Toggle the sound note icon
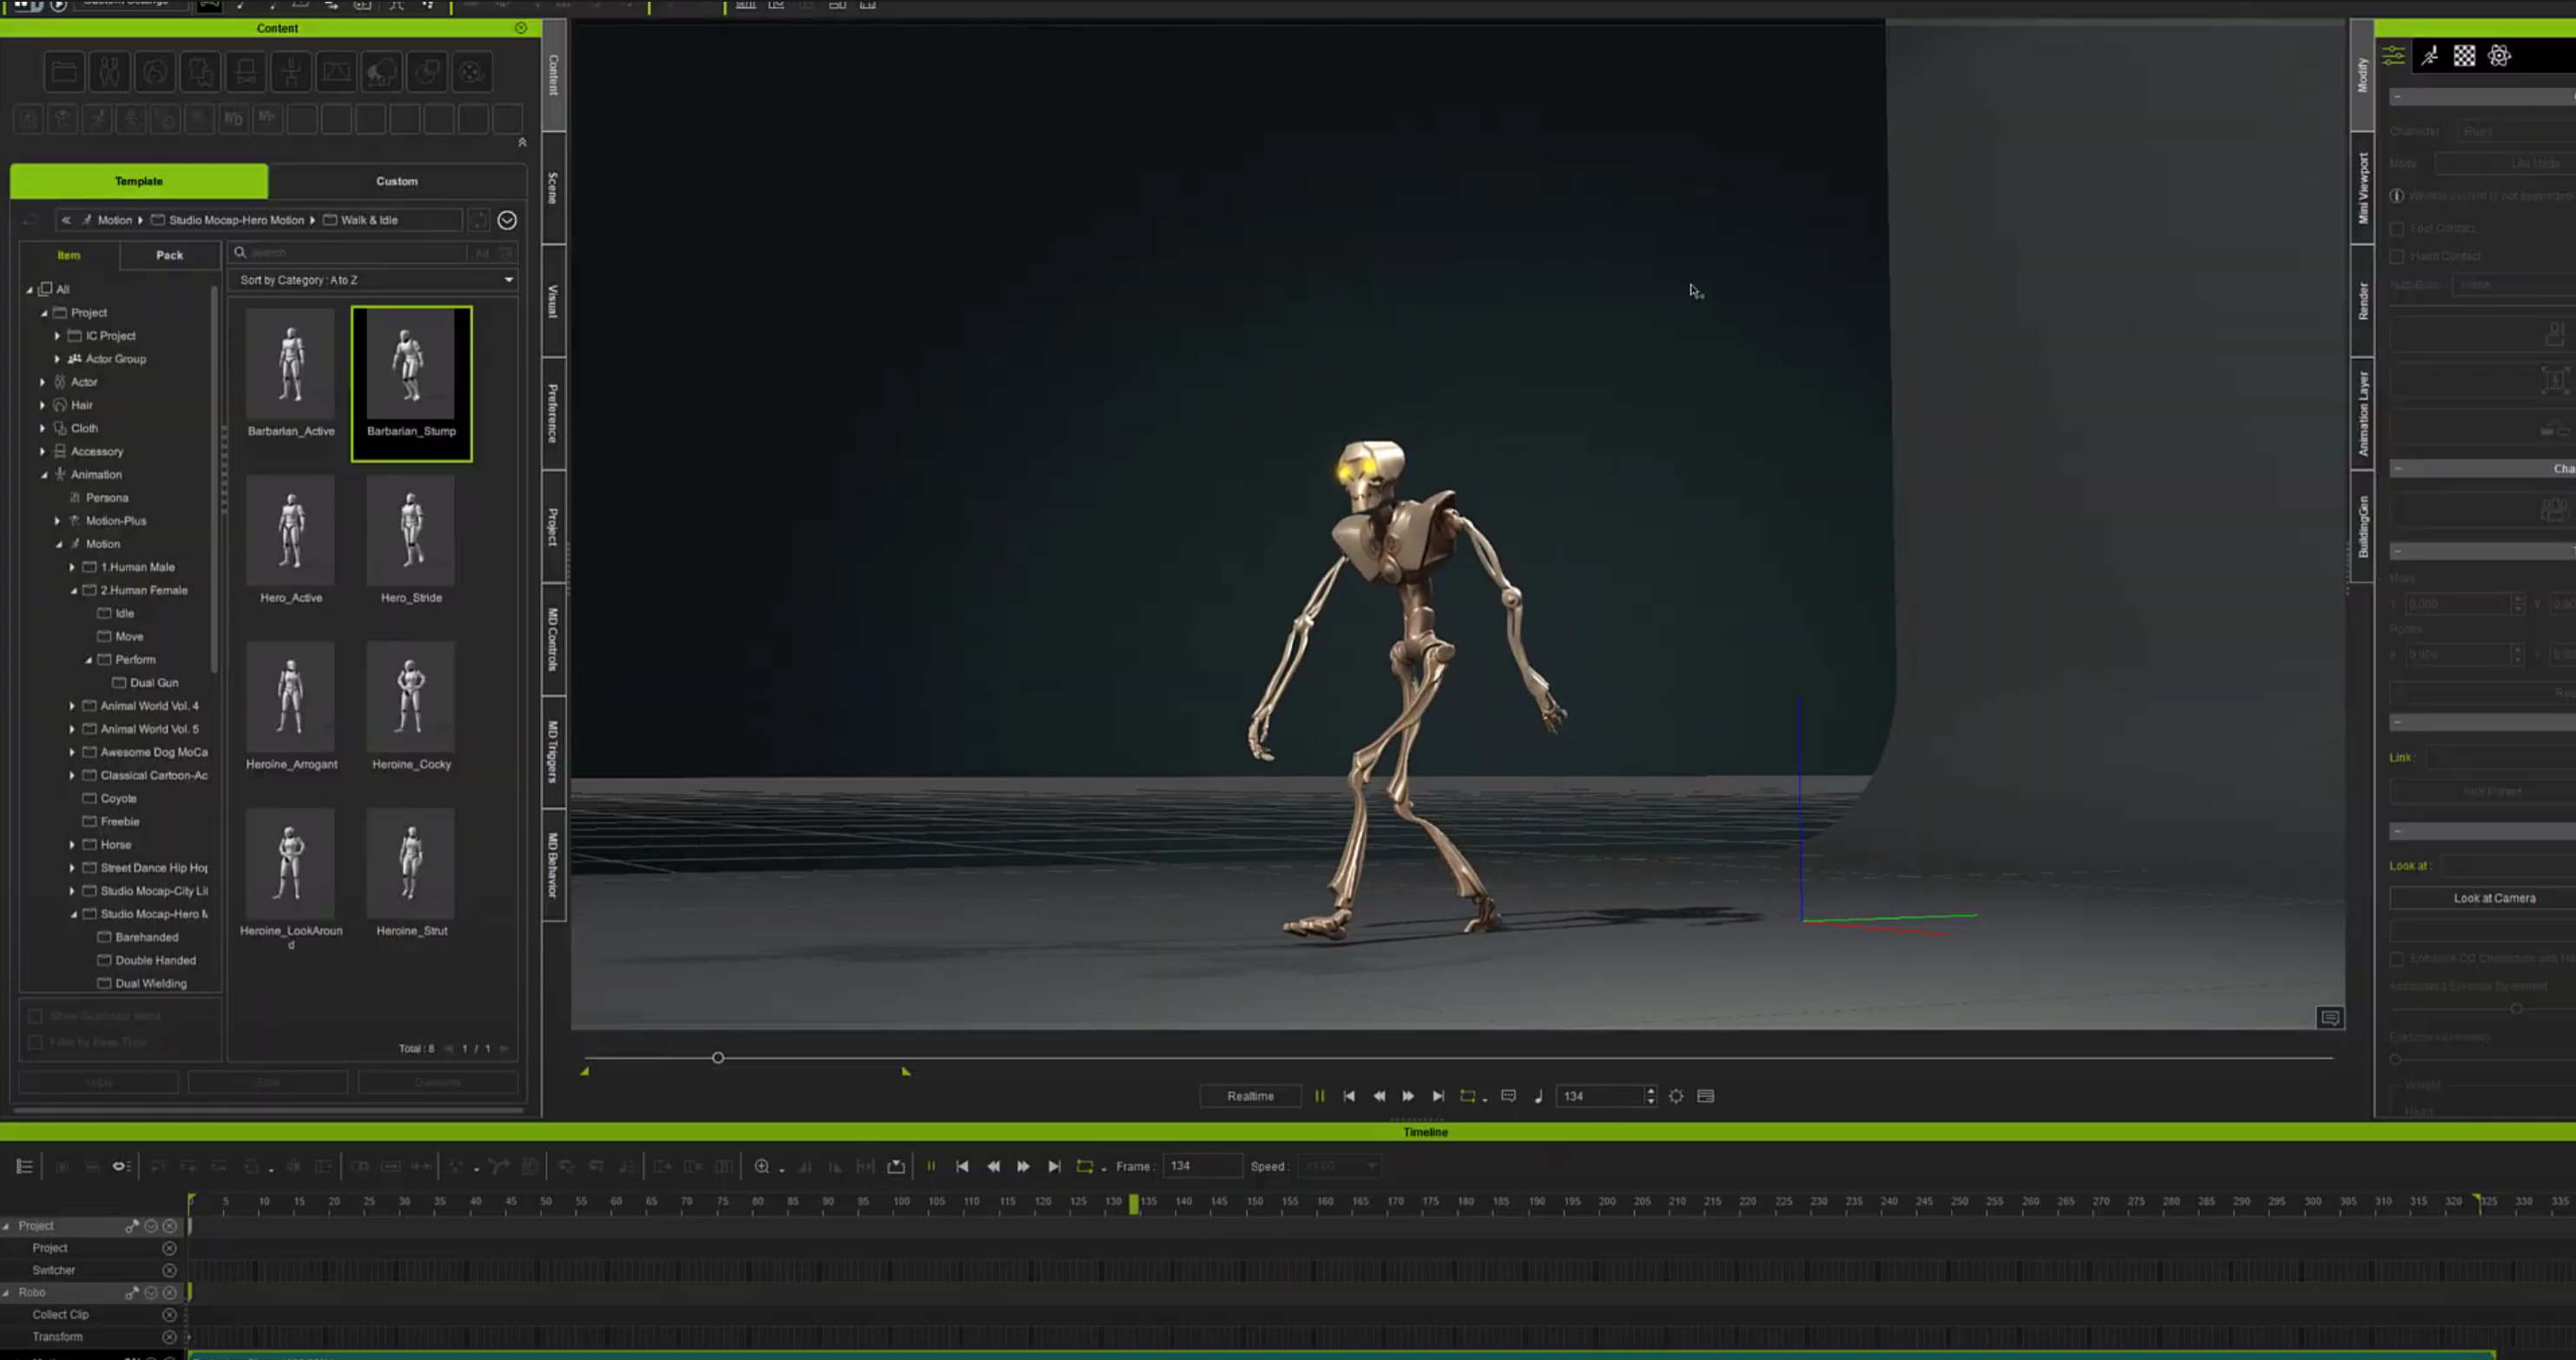The height and width of the screenshot is (1360, 2576). 1538,1096
